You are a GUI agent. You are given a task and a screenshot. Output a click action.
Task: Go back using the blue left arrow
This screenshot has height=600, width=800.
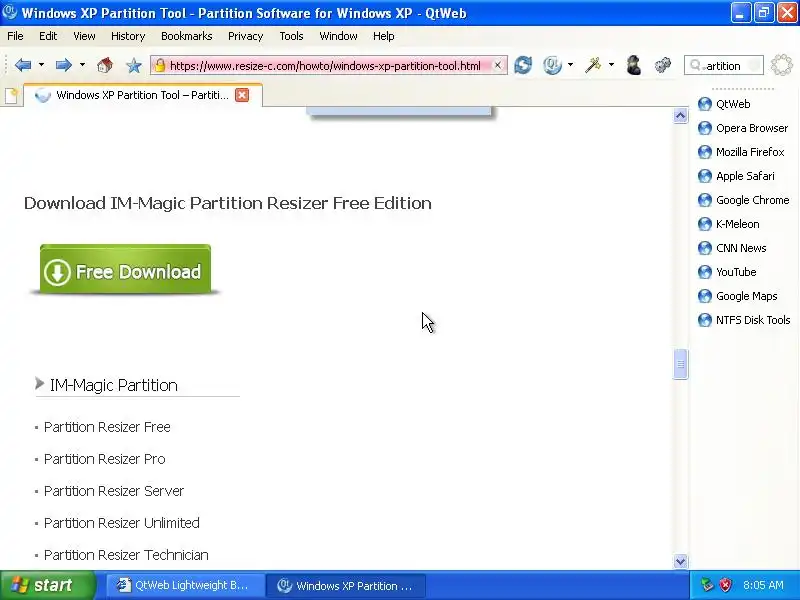(x=23, y=65)
